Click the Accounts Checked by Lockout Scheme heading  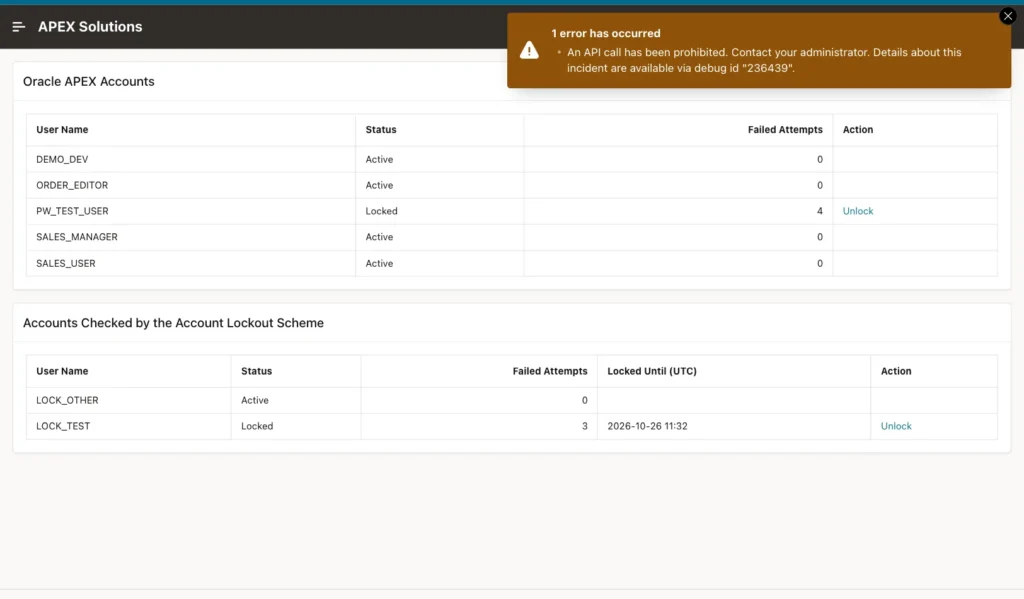point(173,323)
